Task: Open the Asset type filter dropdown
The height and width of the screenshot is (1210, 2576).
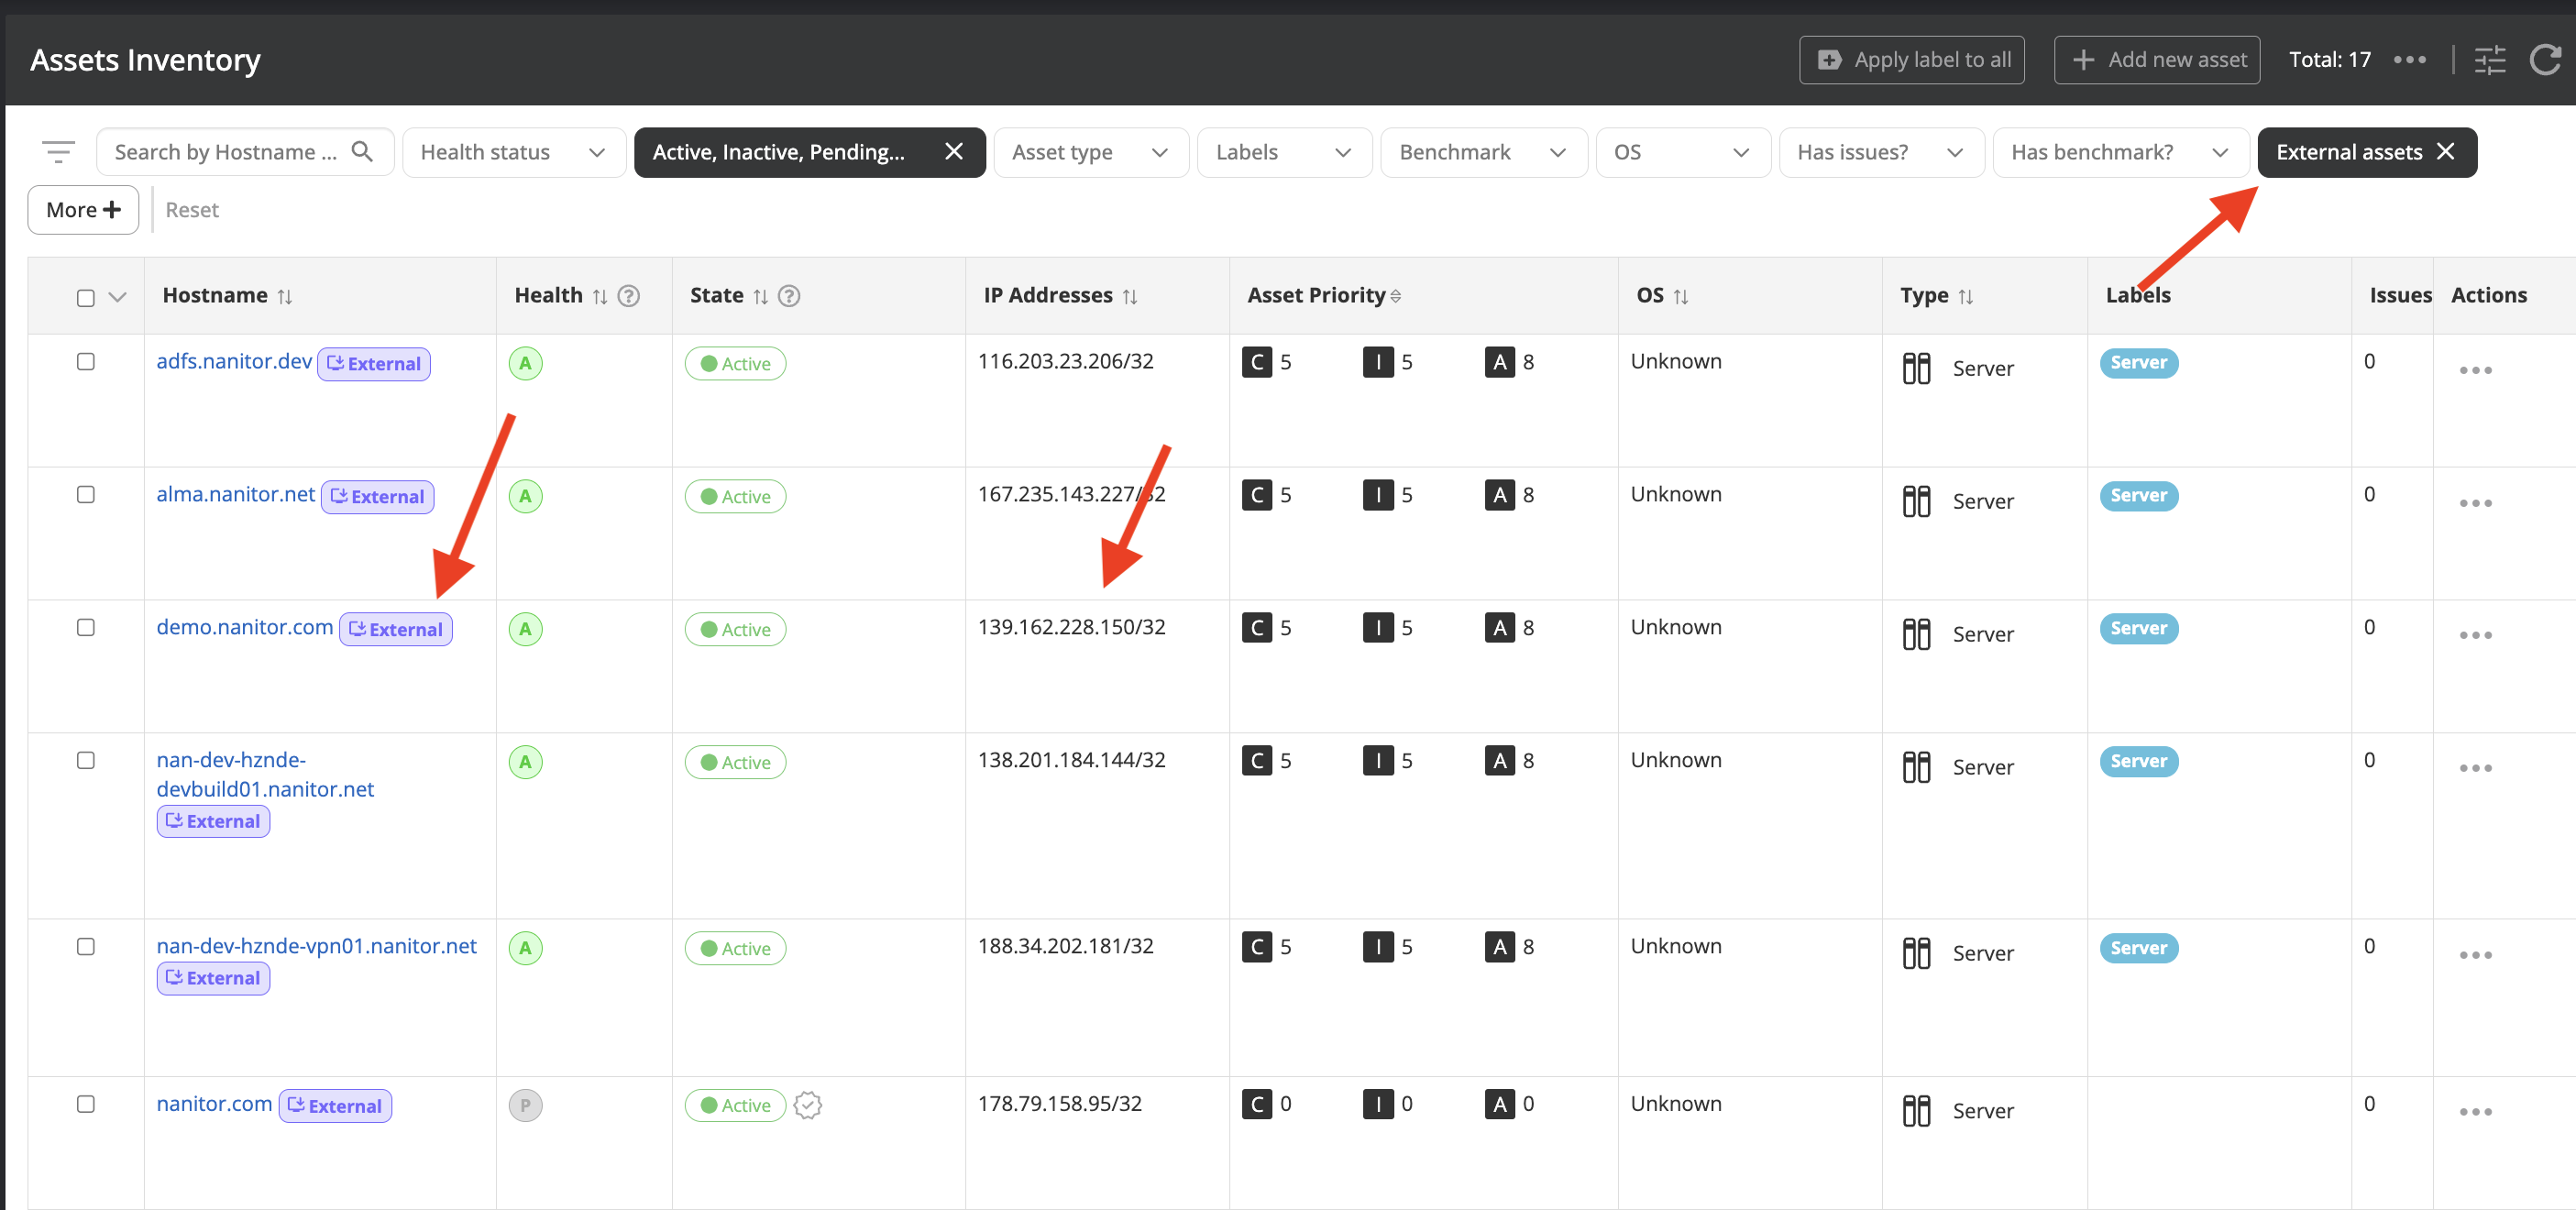Action: point(1089,152)
